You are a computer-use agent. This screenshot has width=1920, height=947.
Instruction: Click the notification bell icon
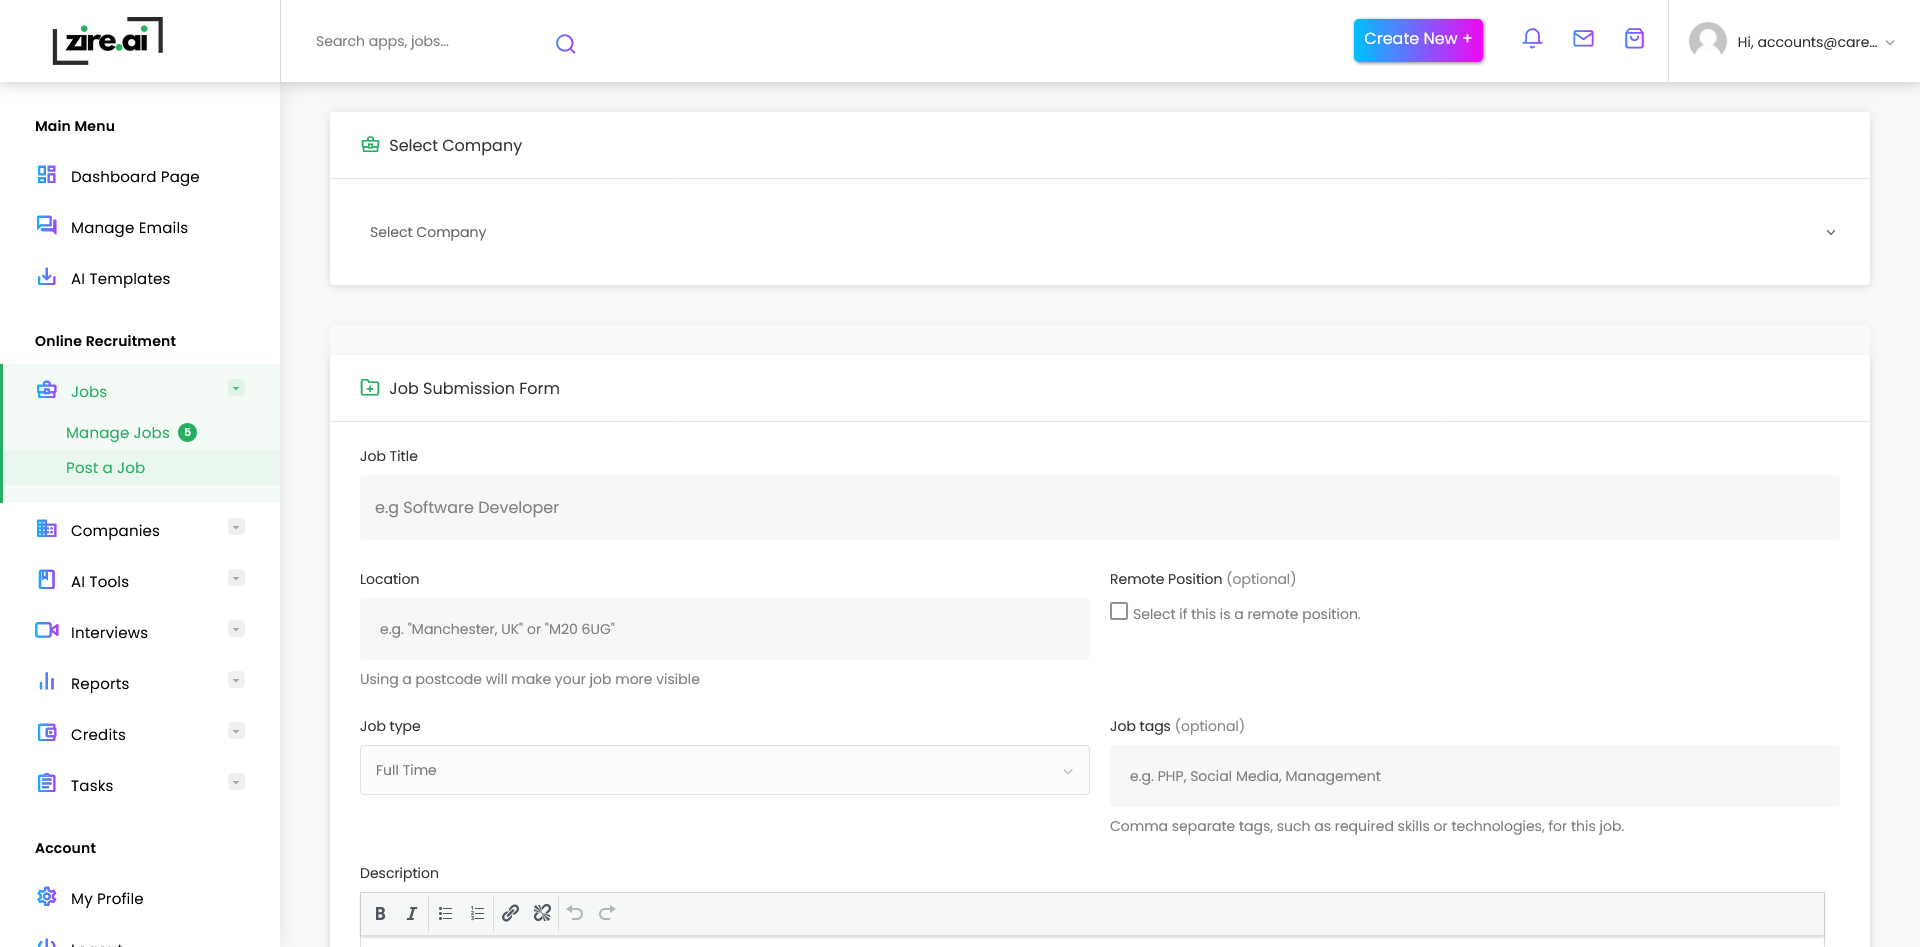[x=1532, y=39]
